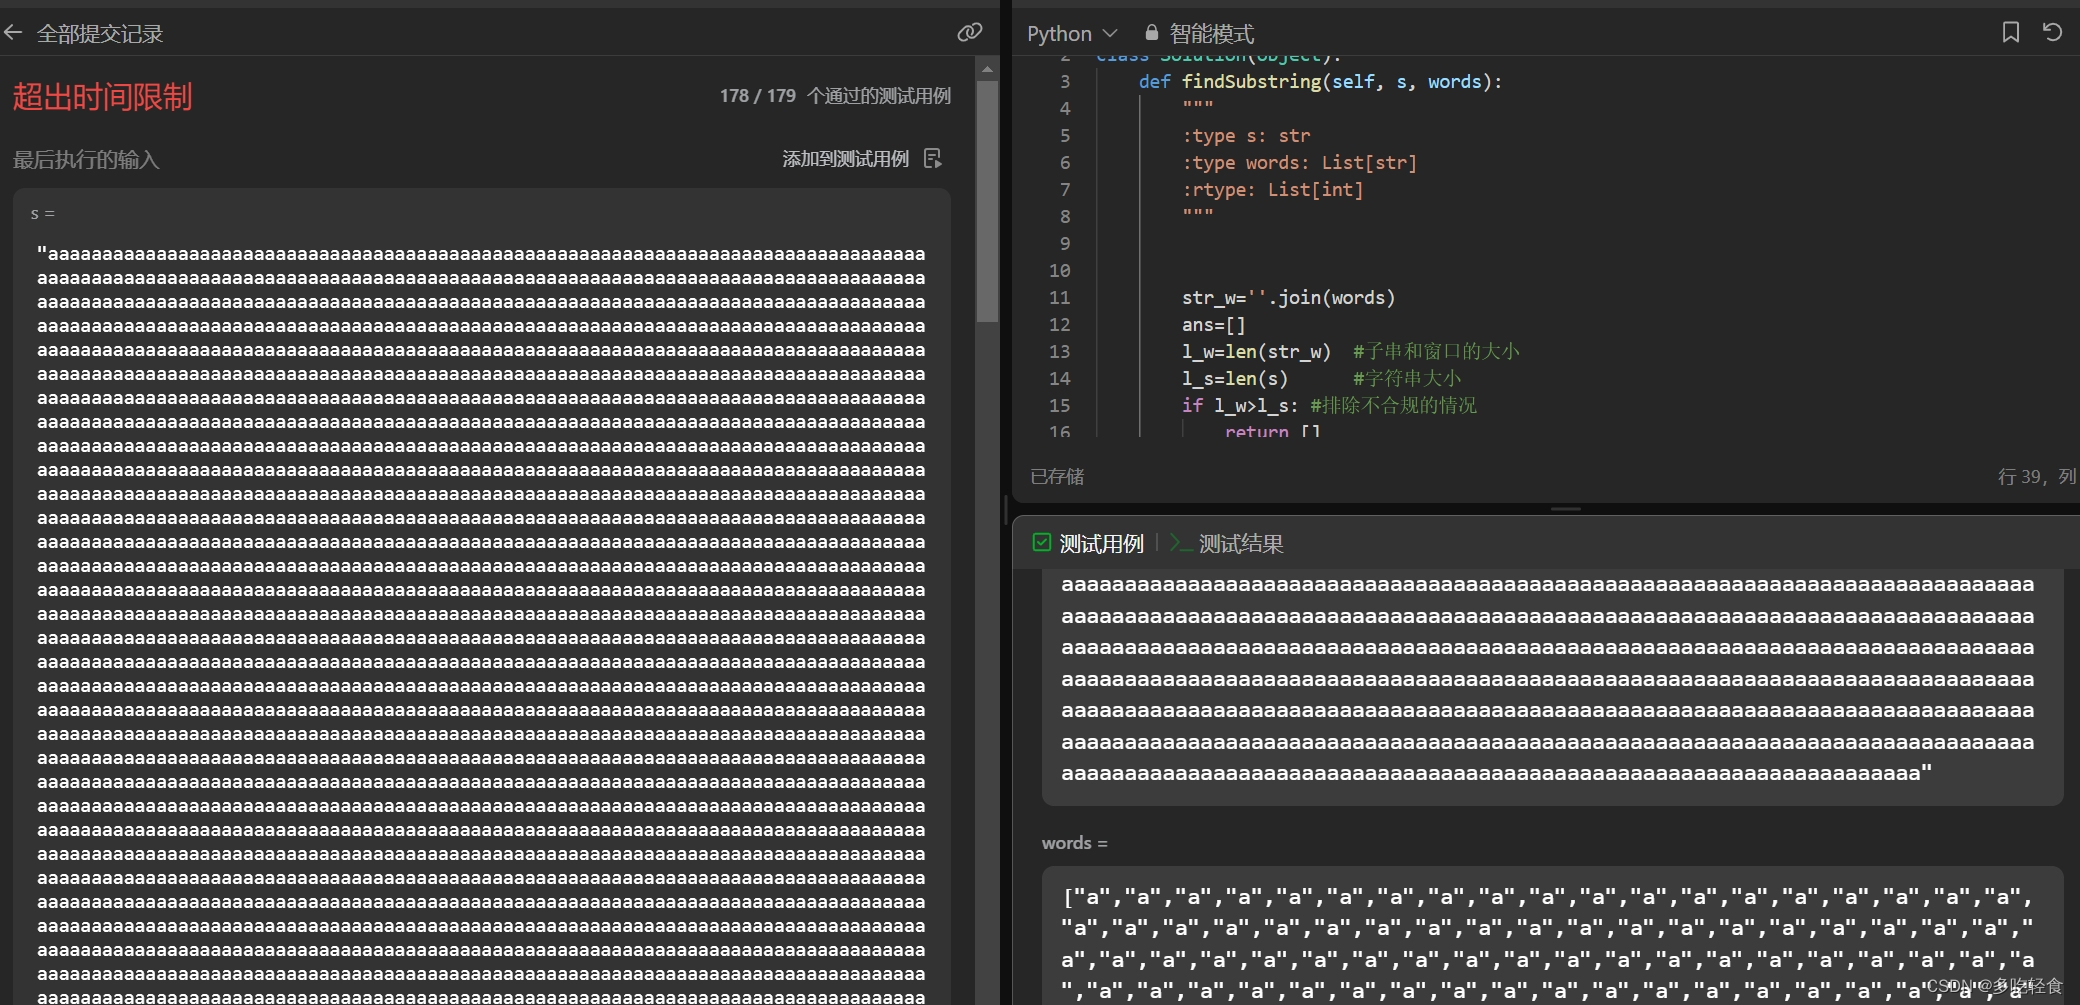The image size is (2080, 1005).
Task: Click line number 13 in the gutter
Action: click(1060, 352)
